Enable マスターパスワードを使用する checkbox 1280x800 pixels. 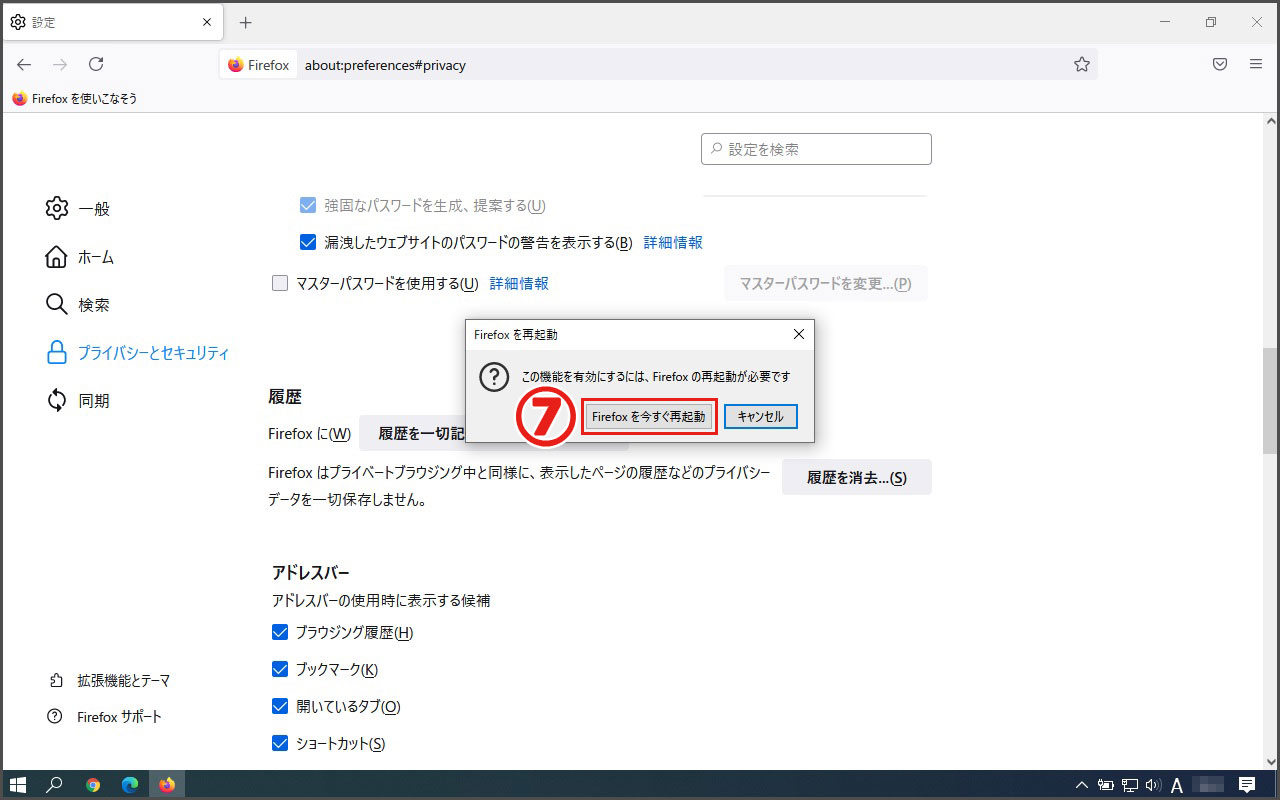pos(280,283)
